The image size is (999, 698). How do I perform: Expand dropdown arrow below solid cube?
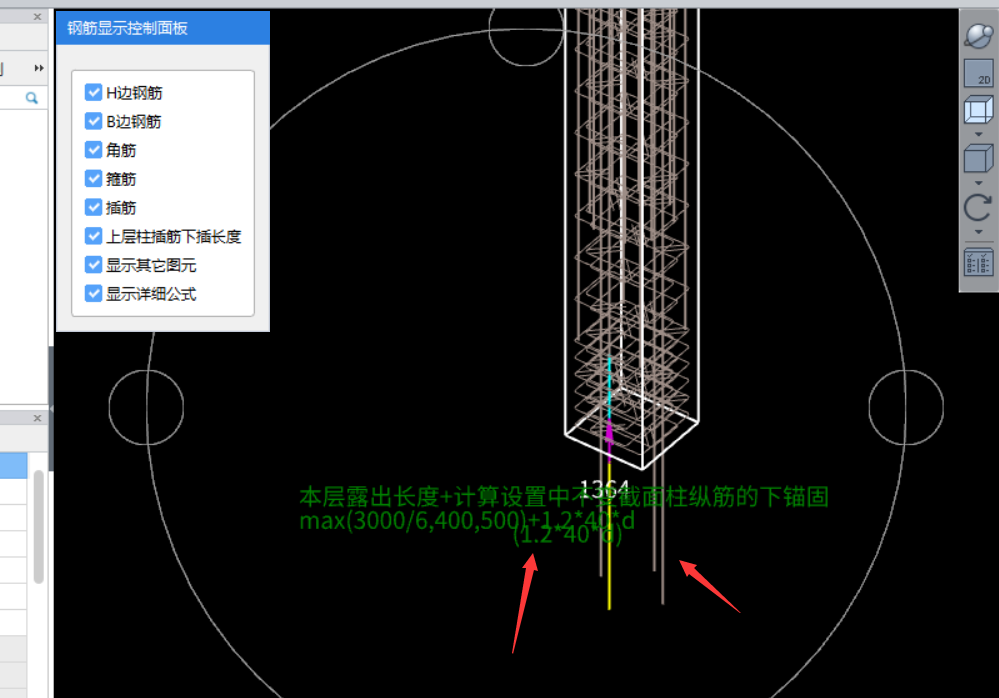(x=977, y=183)
